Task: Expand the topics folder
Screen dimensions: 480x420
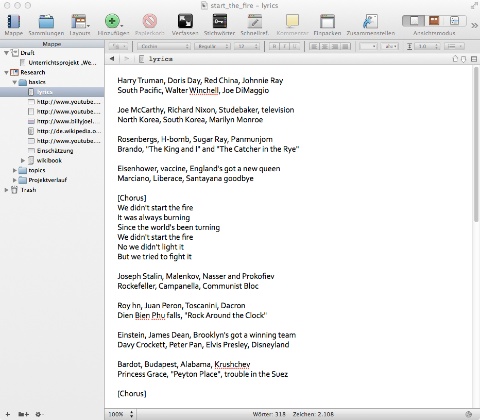Action: point(15,170)
